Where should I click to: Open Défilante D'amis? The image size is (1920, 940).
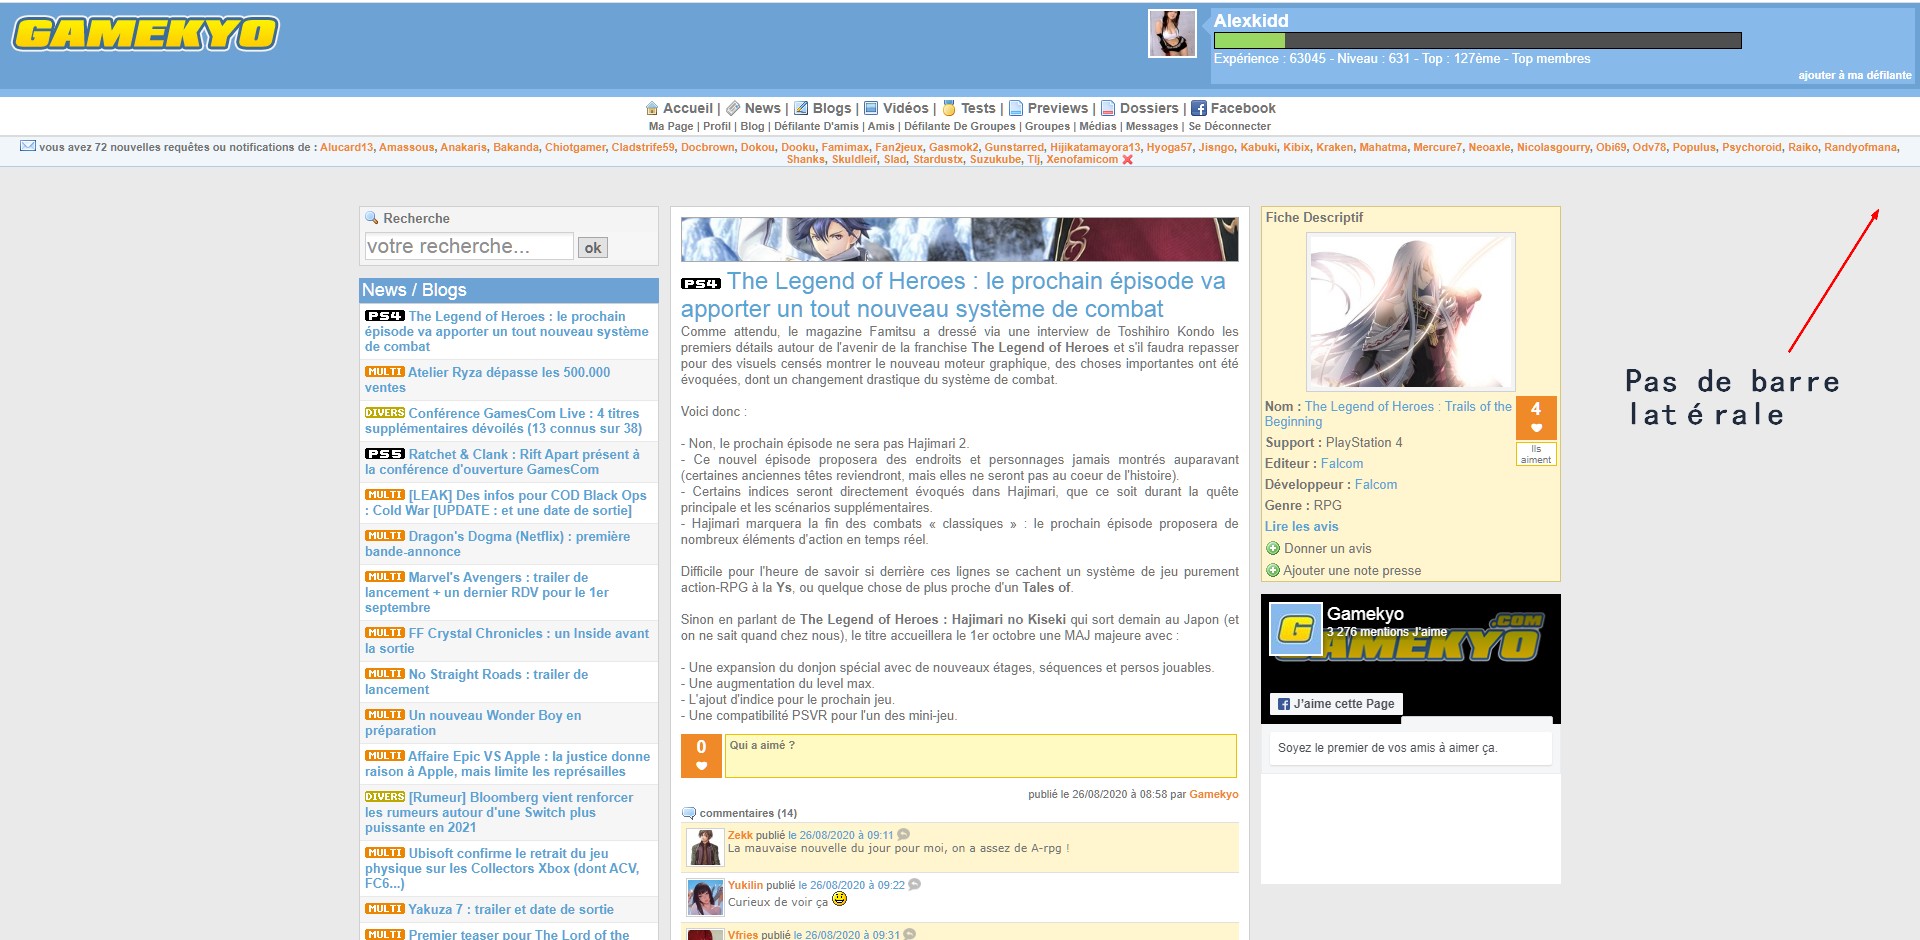click(x=816, y=126)
